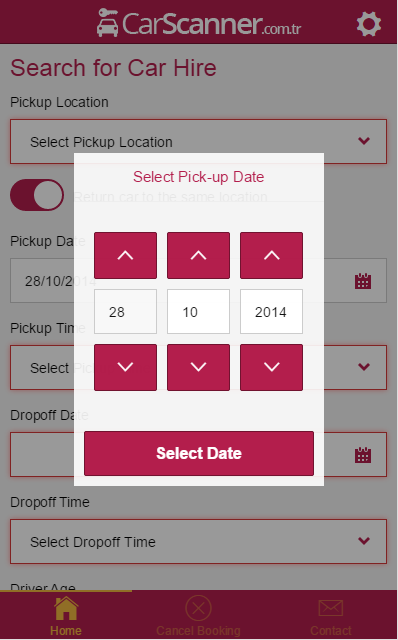Expand the Select Pickup Location dropdown

pos(198,142)
